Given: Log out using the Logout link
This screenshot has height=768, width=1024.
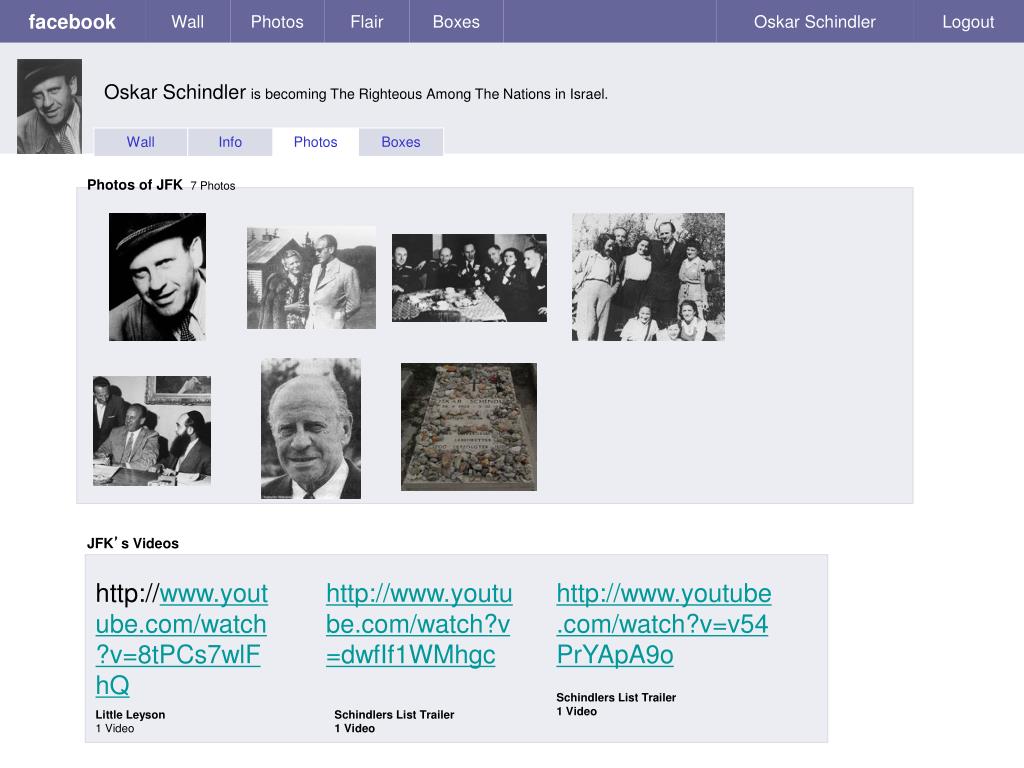Looking at the screenshot, I should [968, 22].
